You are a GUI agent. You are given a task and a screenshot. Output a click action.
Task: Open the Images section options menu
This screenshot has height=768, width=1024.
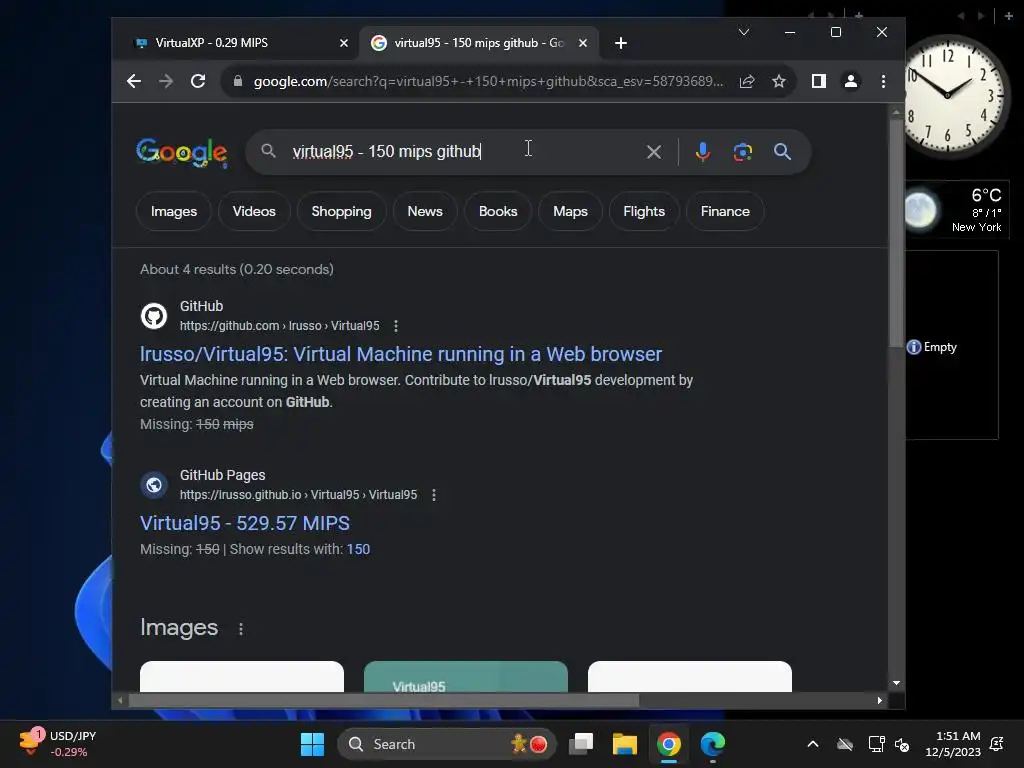point(241,629)
